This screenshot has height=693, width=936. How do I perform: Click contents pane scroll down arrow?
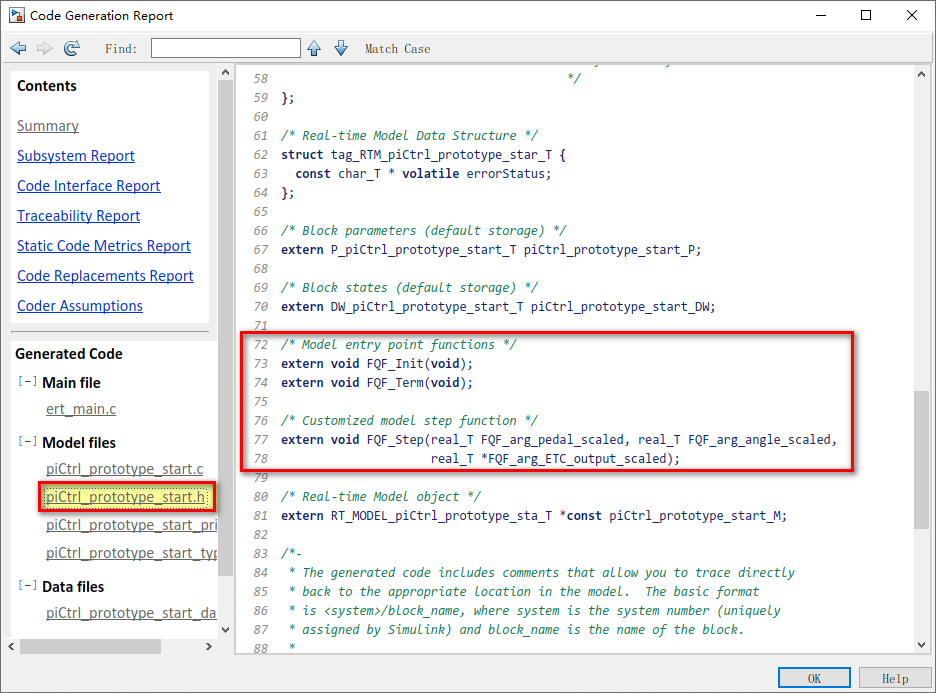[x=225, y=629]
